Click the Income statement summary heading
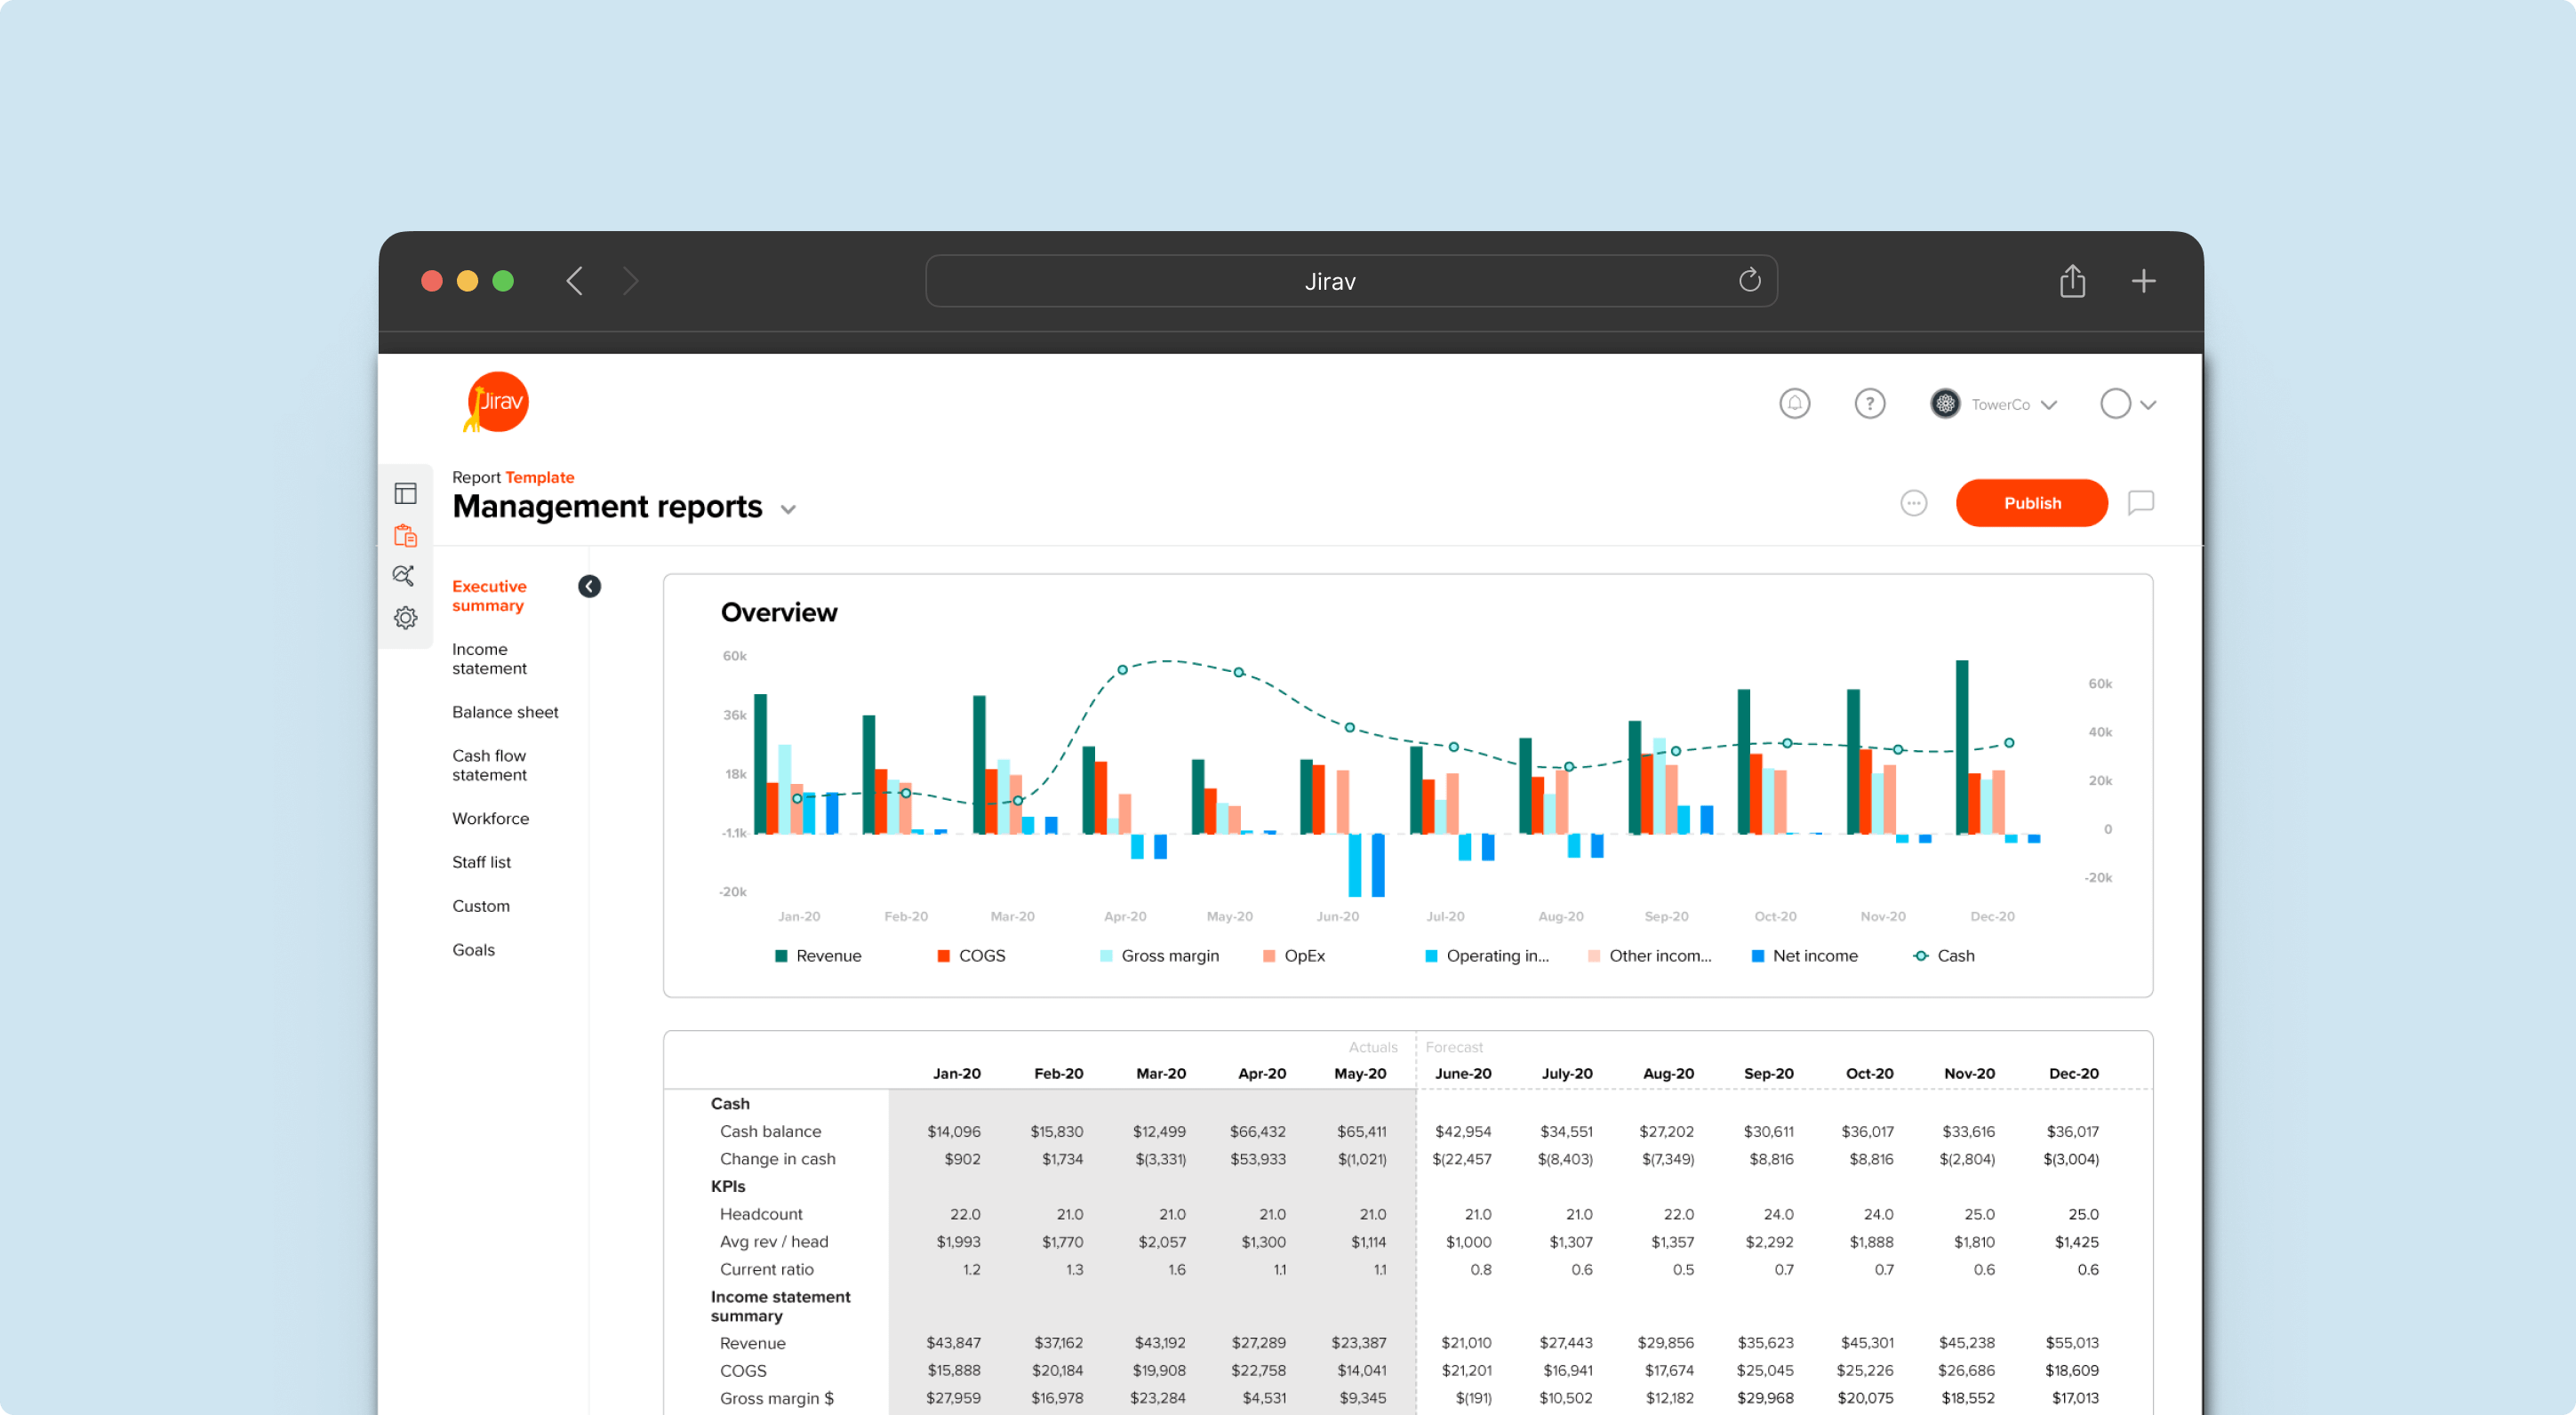The image size is (2576, 1415). click(x=780, y=1306)
